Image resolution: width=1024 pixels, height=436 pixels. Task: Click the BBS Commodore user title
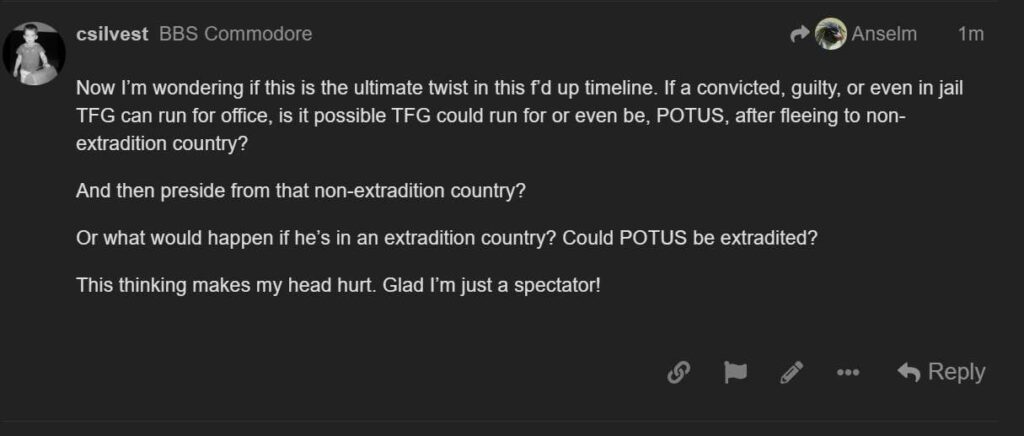pos(235,34)
